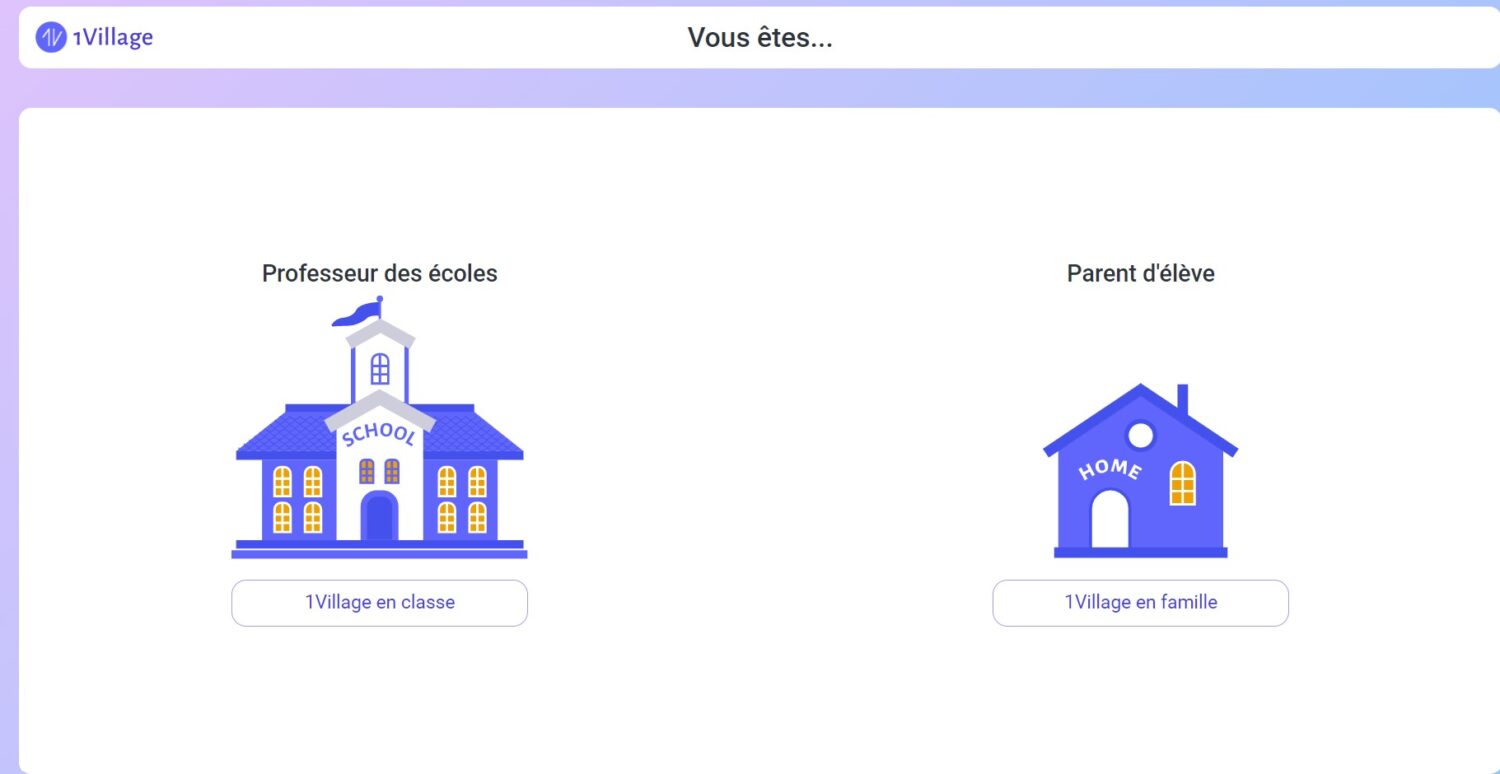This screenshot has height=774, width=1500.
Task: Choose the 1Village en famille button
Action: (x=1141, y=603)
